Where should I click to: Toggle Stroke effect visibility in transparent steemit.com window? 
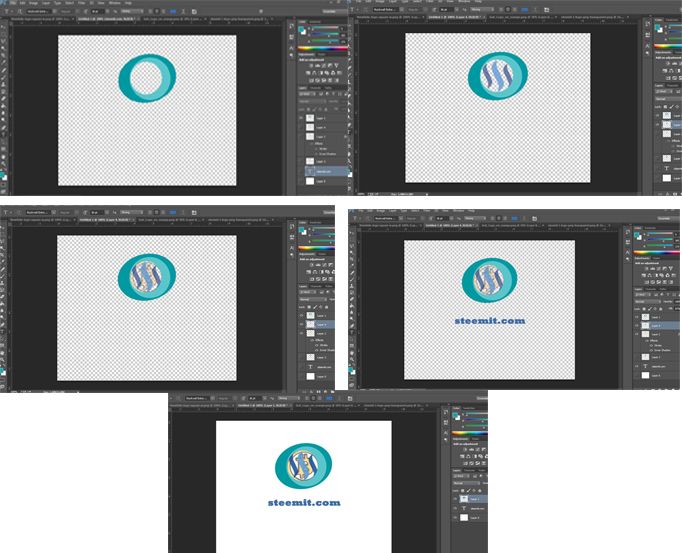coord(652,345)
